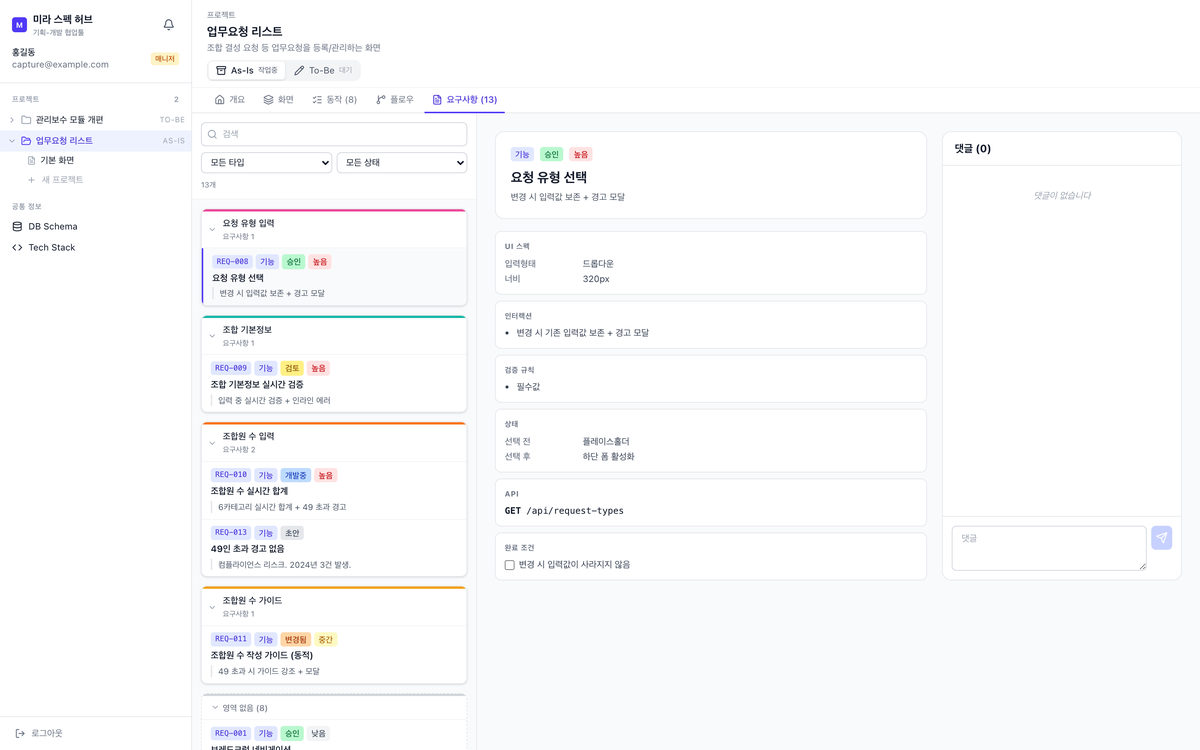Switch to To-Be 대기 mode
Image resolution: width=1200 pixels, height=750 pixels.
click(x=322, y=71)
